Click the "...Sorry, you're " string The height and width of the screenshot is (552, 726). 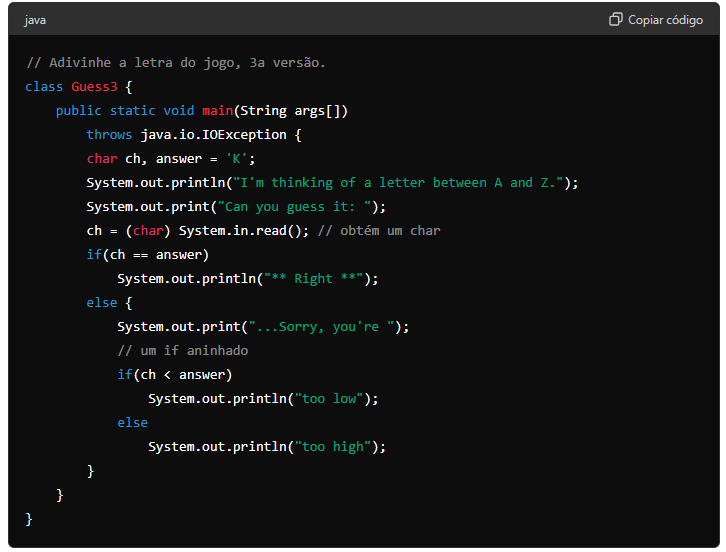324,327
